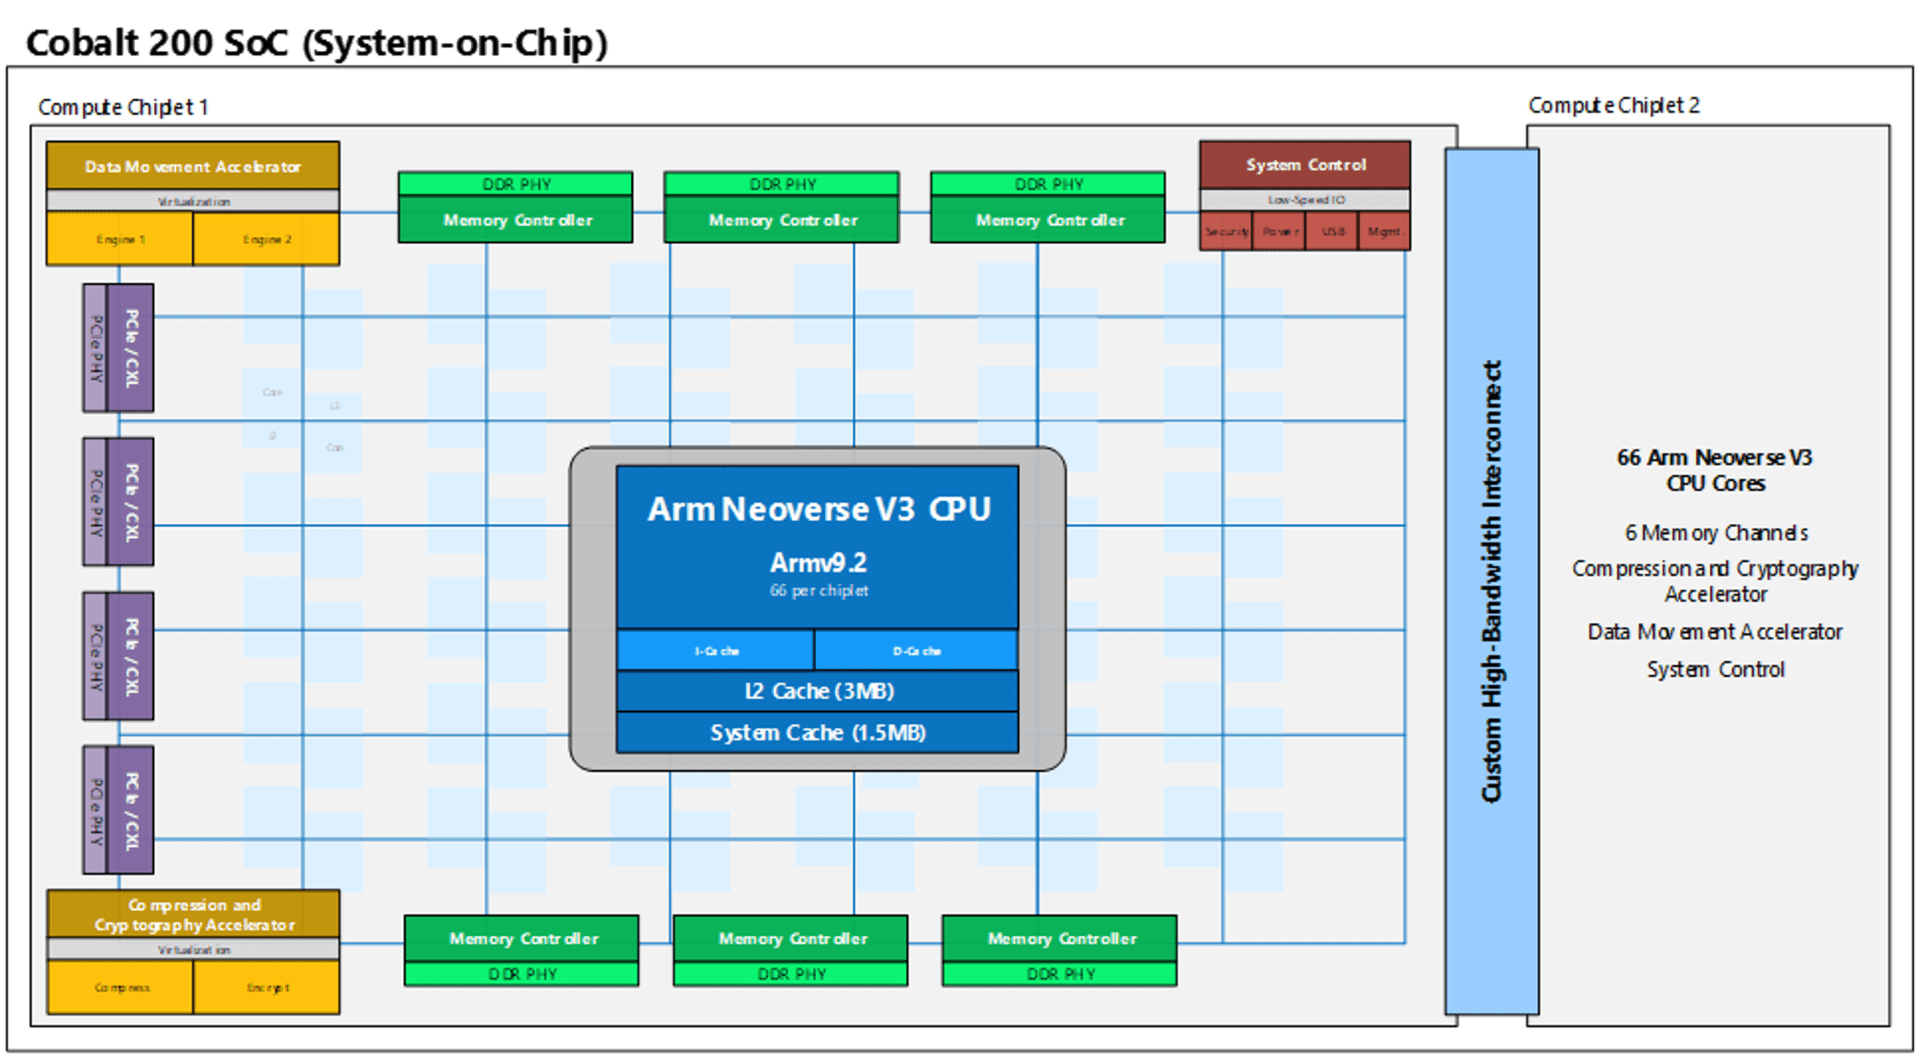The height and width of the screenshot is (1055, 1920).
Task: Click the "6 Memory Channels" text
Action: (x=1716, y=533)
